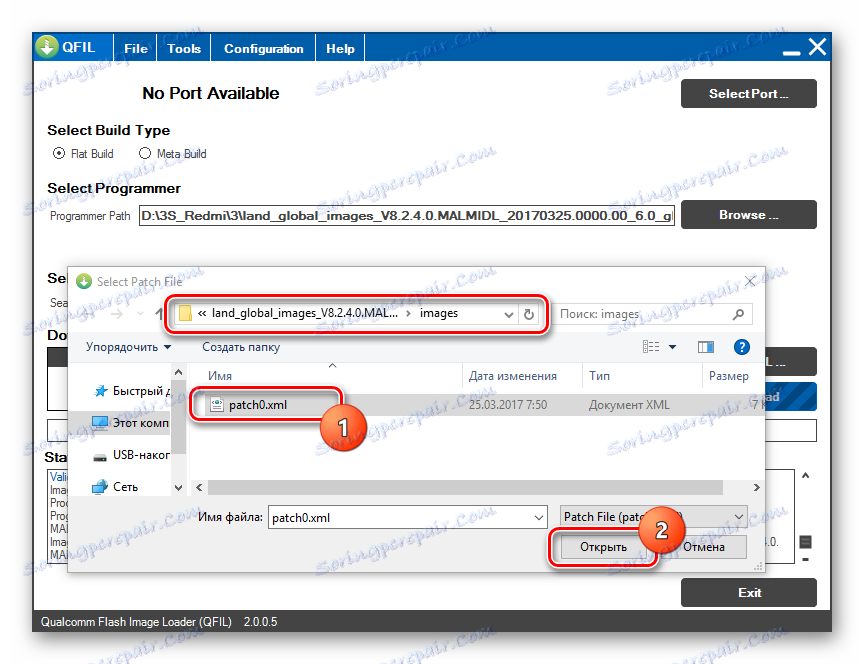Image resolution: width=864 pixels, height=664 pixels.
Task: Open the Configuration menu
Action: [263, 48]
